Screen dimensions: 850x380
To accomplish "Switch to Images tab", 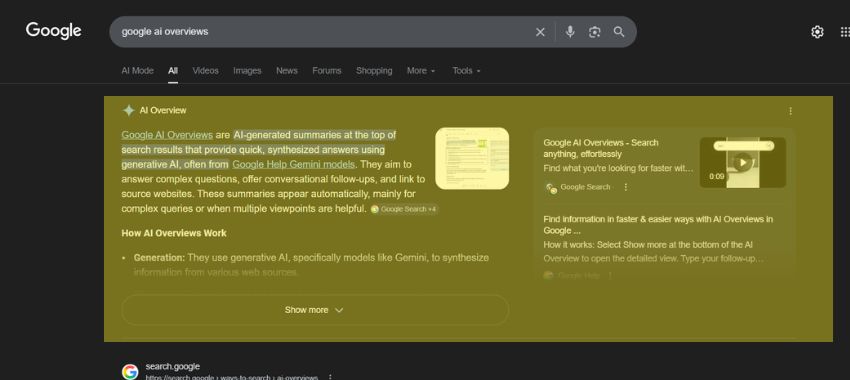I will pyautogui.click(x=247, y=70).
